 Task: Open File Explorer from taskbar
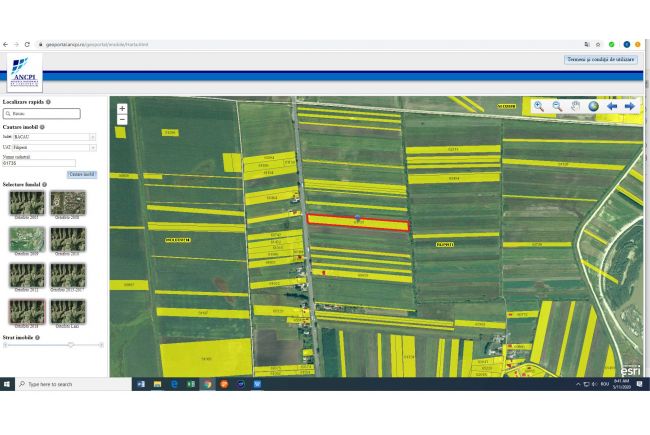[158, 384]
